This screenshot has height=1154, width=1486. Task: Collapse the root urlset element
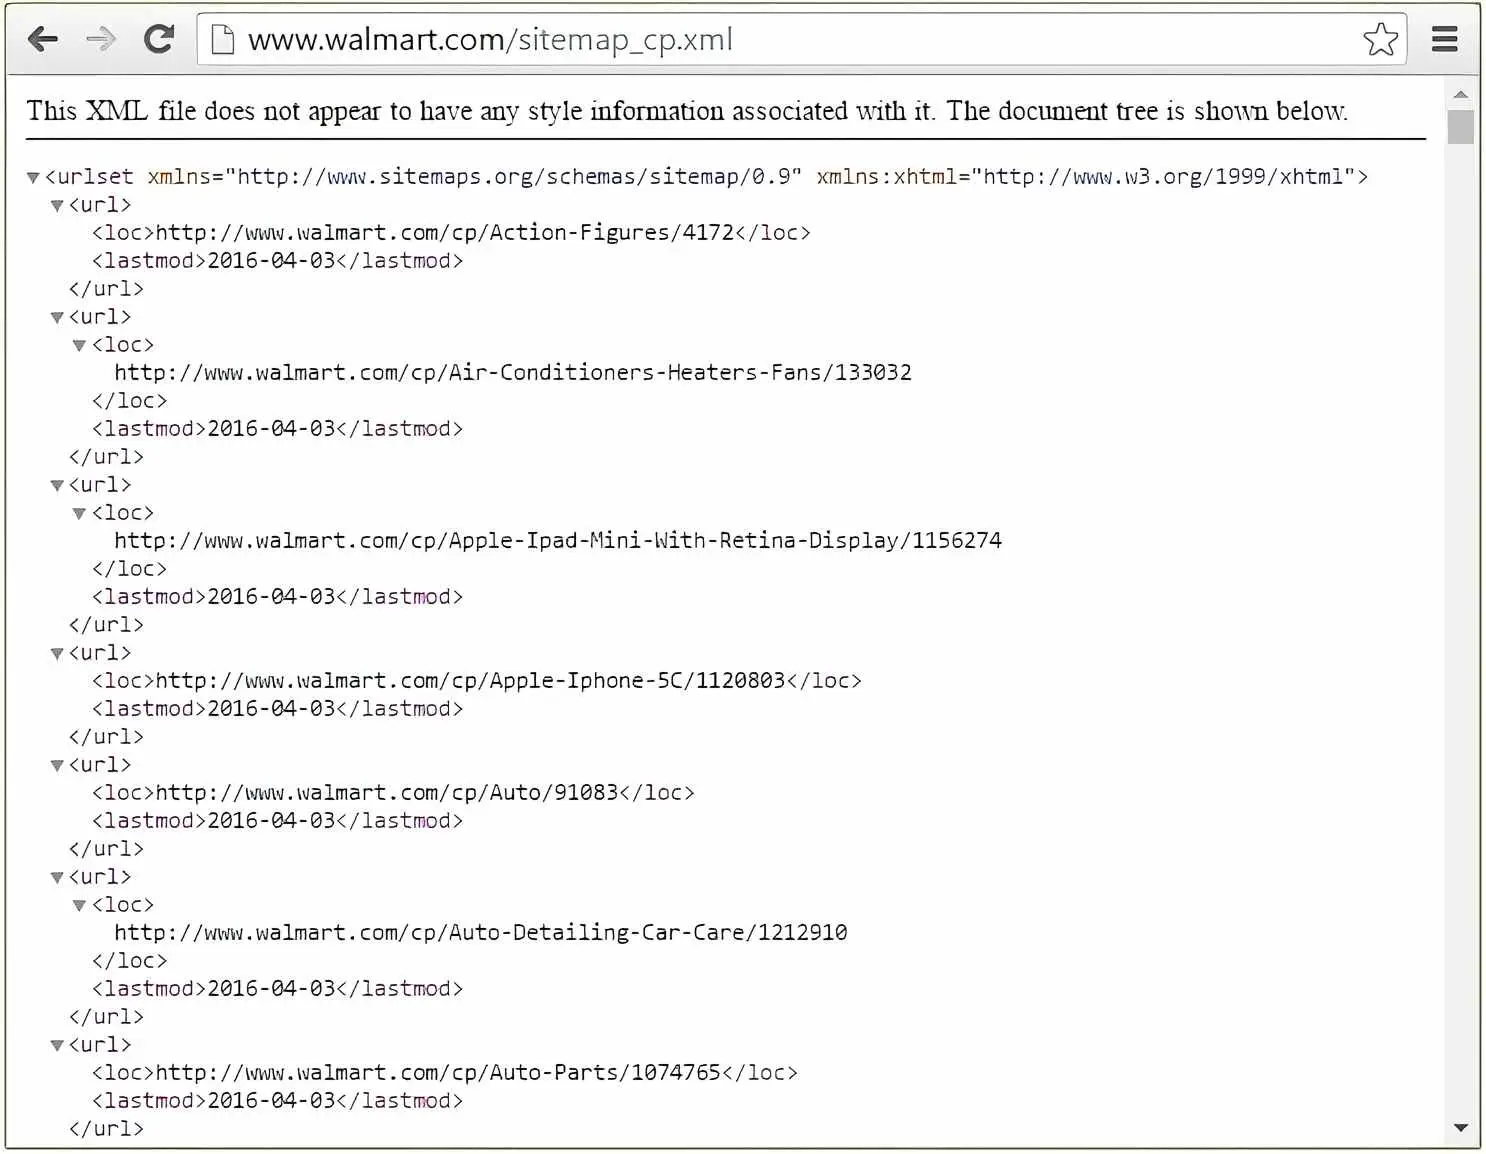pos(33,177)
